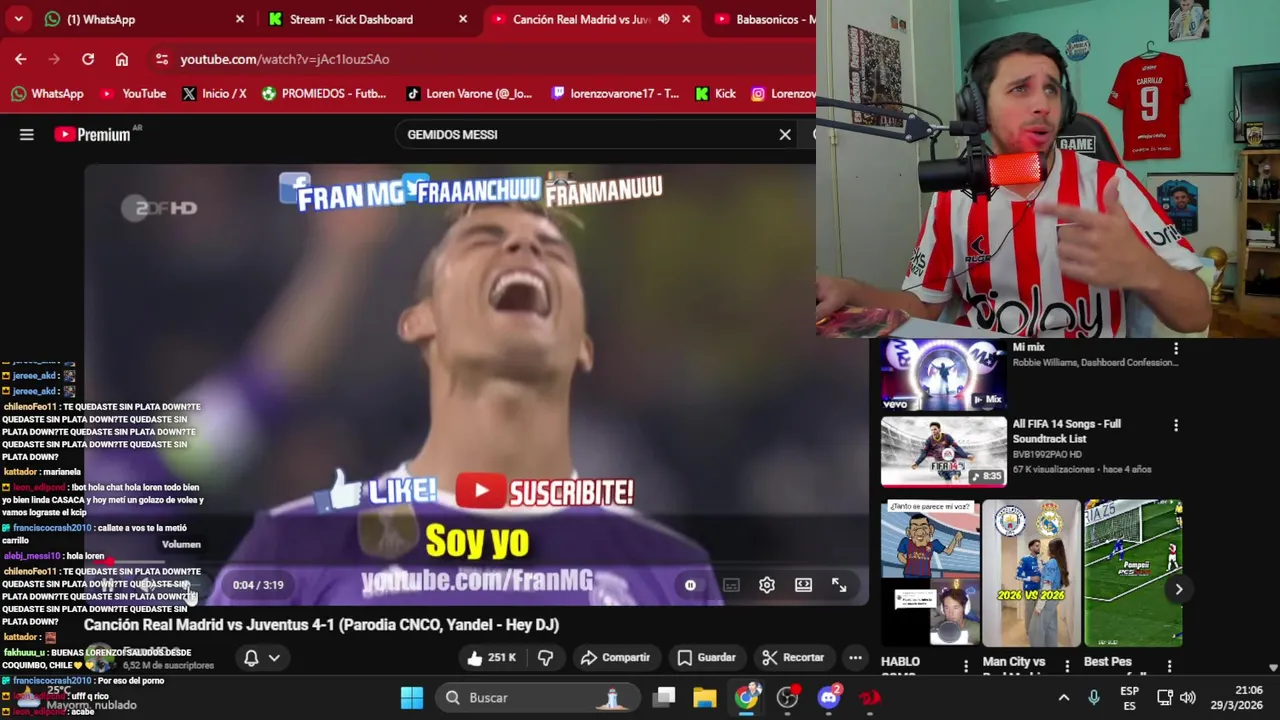The width and height of the screenshot is (1280, 720).
Task: Go forward one page in browser
Action: coord(54,59)
